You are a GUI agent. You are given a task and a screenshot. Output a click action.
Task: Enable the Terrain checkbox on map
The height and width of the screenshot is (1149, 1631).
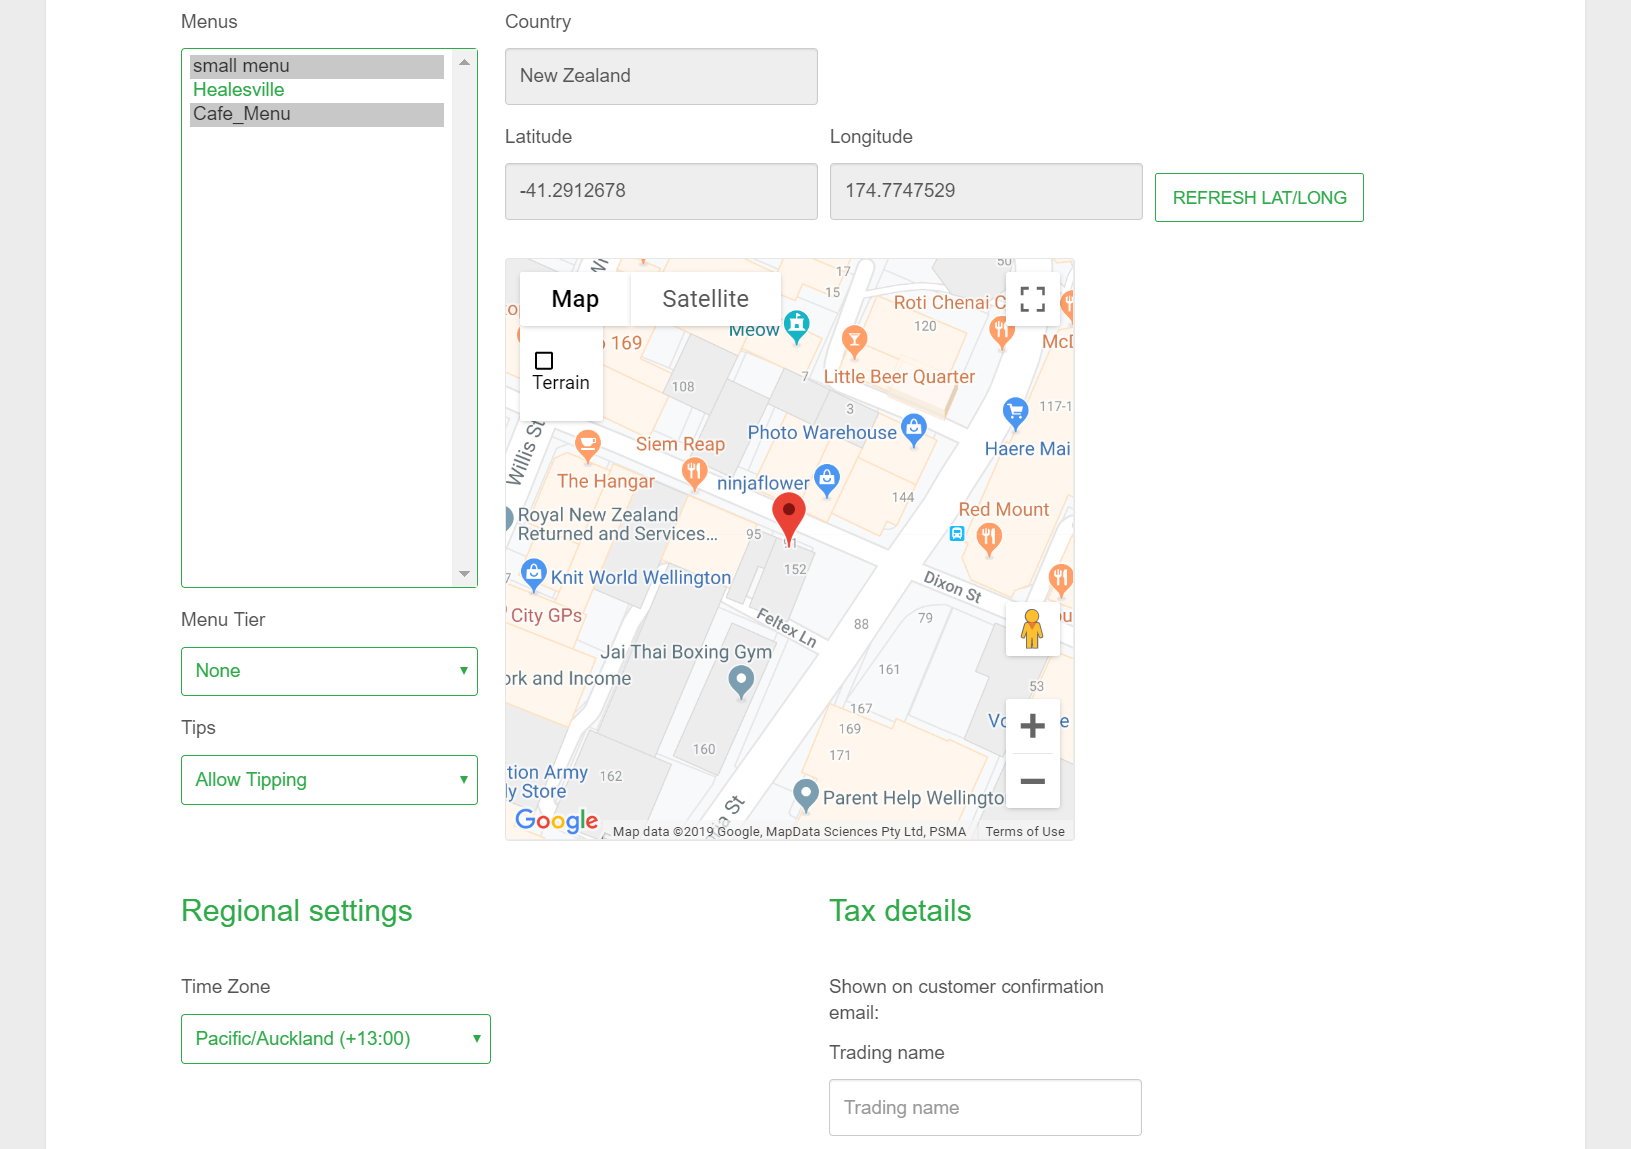(544, 361)
